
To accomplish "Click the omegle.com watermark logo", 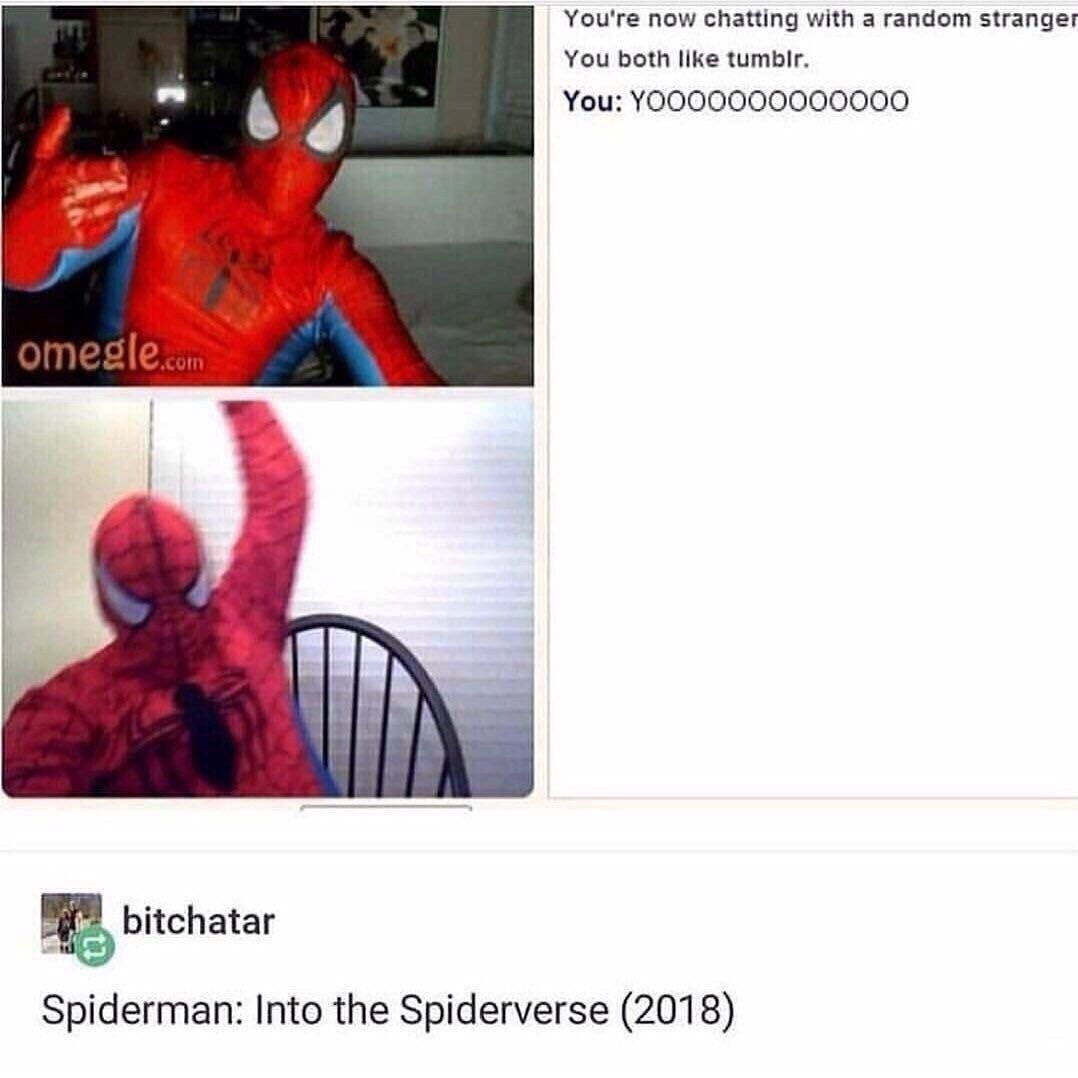I will click(111, 354).
